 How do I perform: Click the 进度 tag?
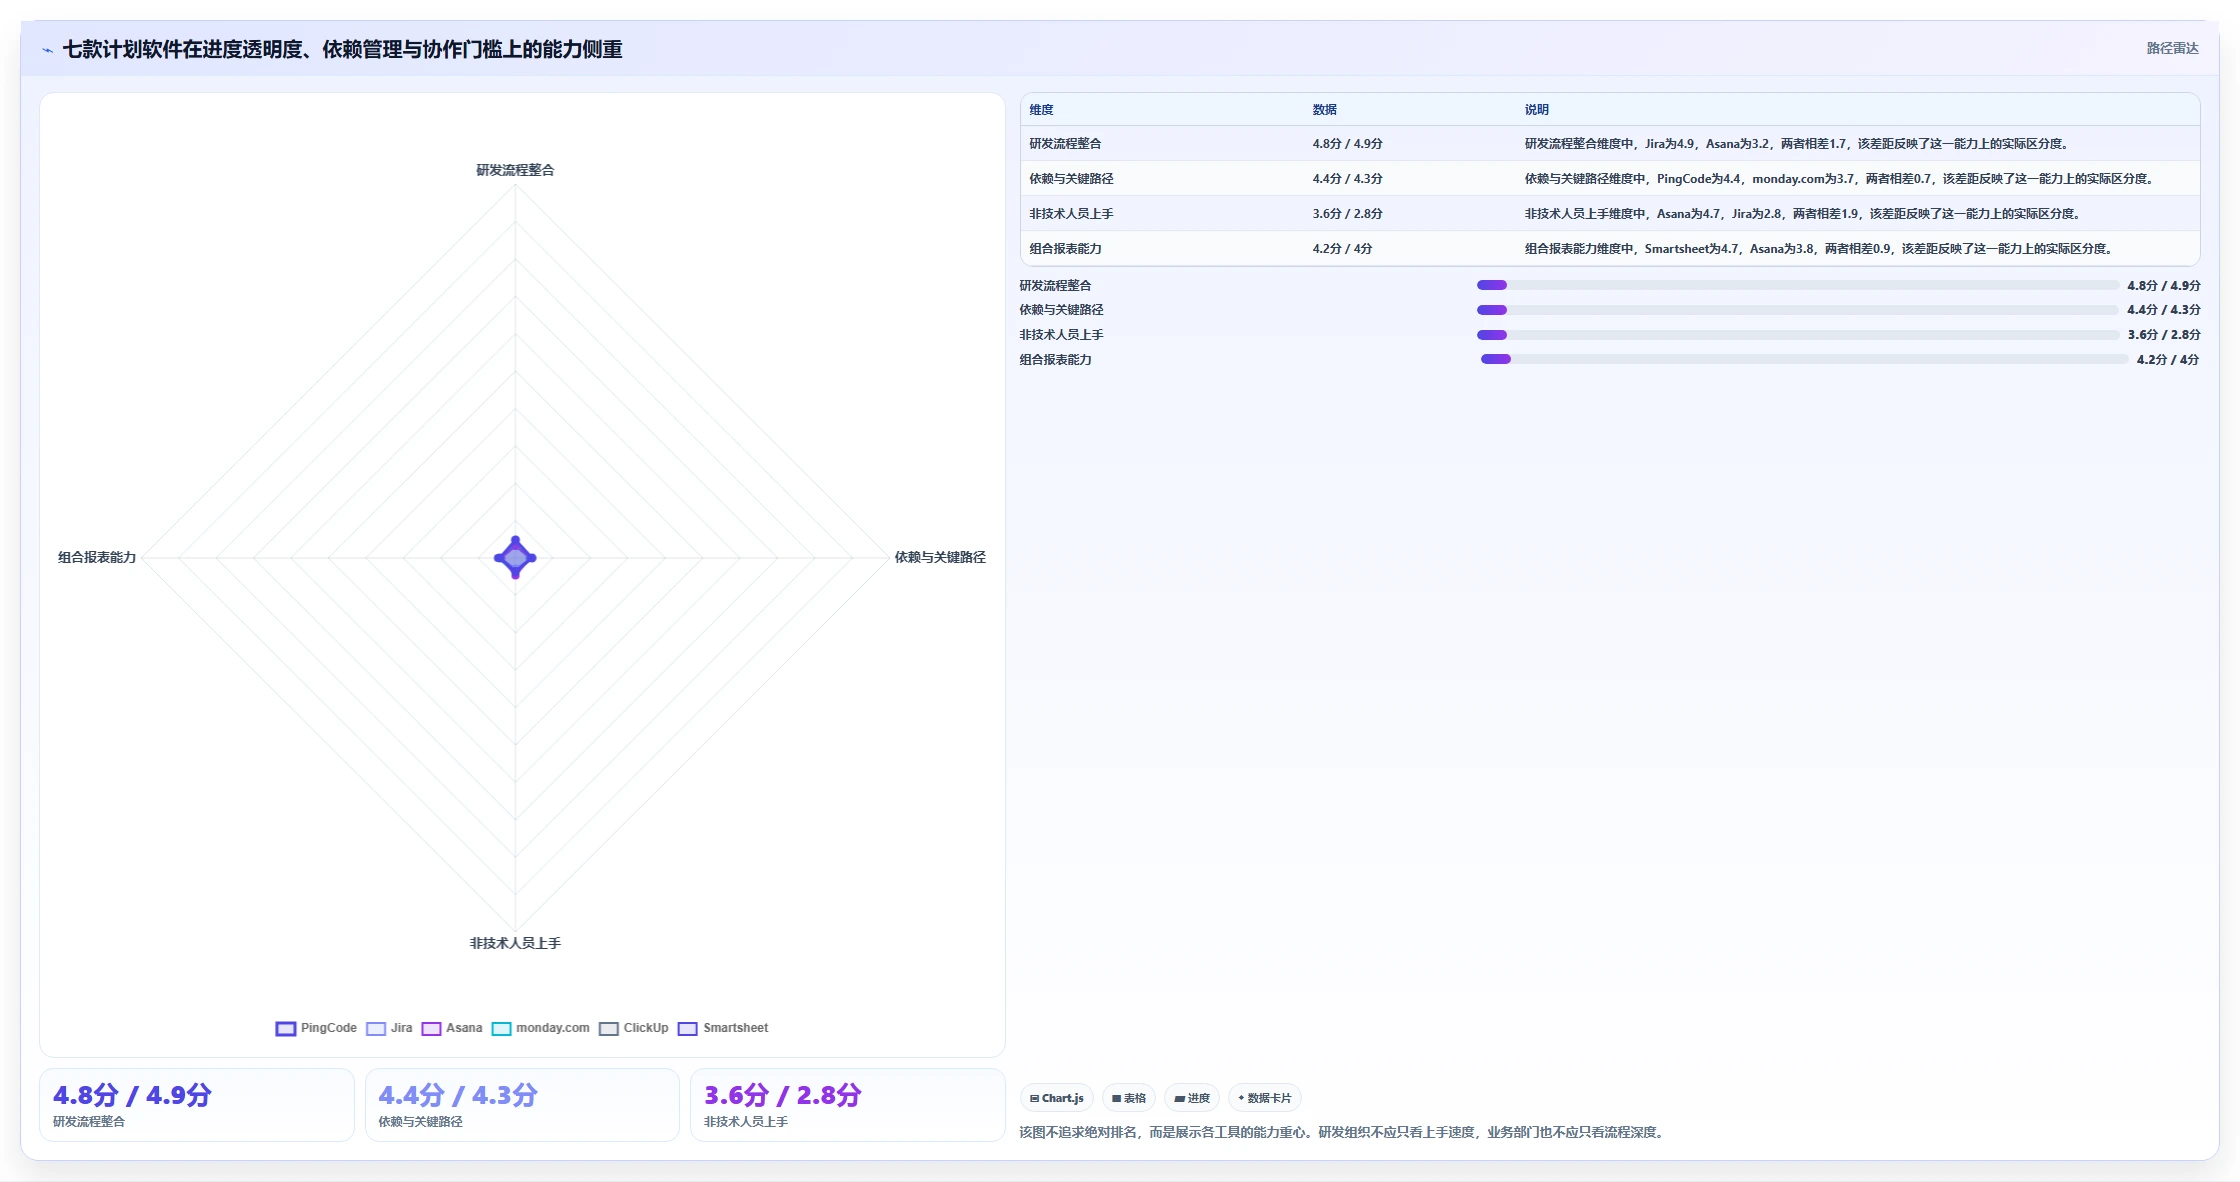(x=1192, y=1098)
